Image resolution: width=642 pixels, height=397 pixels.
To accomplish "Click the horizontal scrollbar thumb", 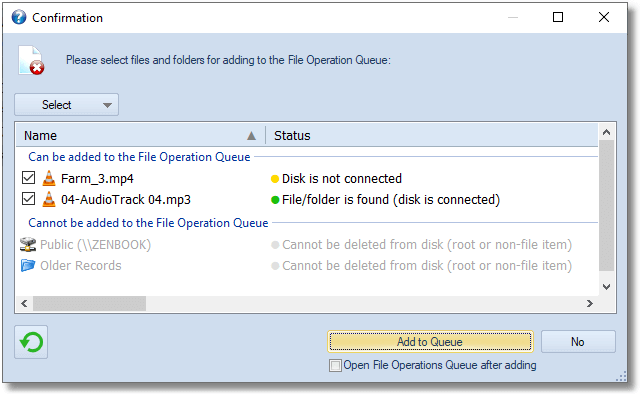I will [89, 304].
